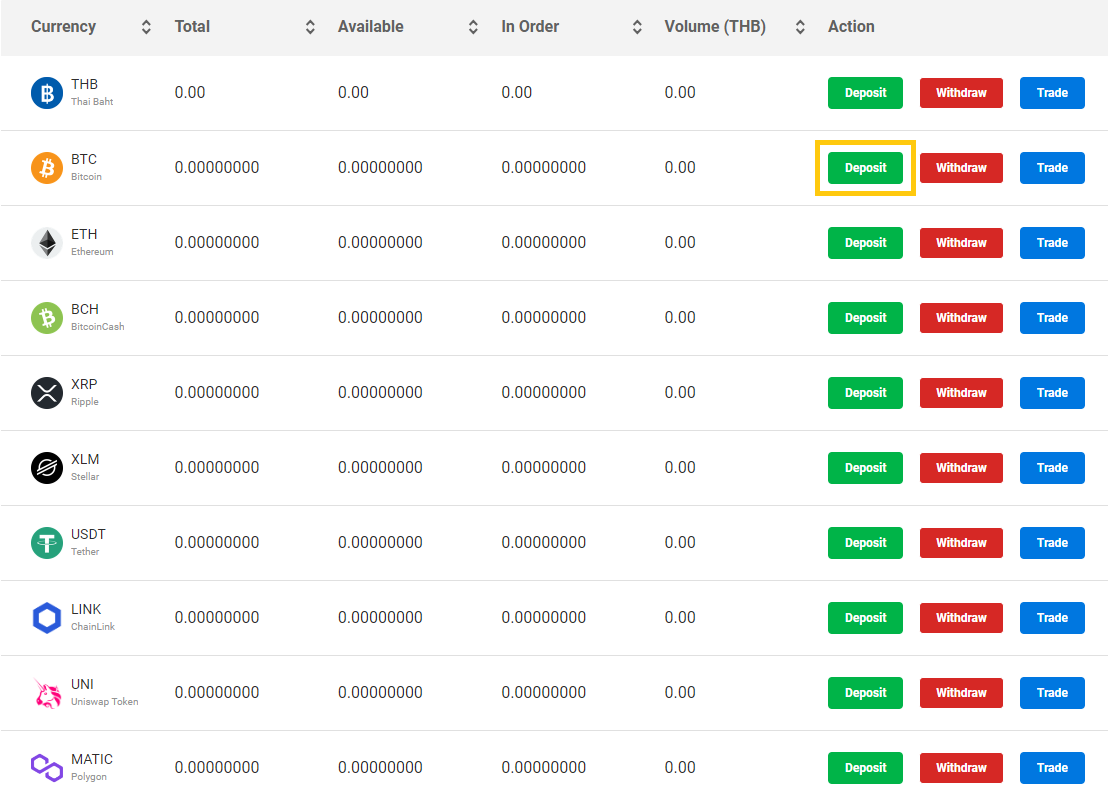This screenshot has height=795, width=1108.
Task: Click the MATIC Polygon purple icon
Action: pyautogui.click(x=47, y=767)
